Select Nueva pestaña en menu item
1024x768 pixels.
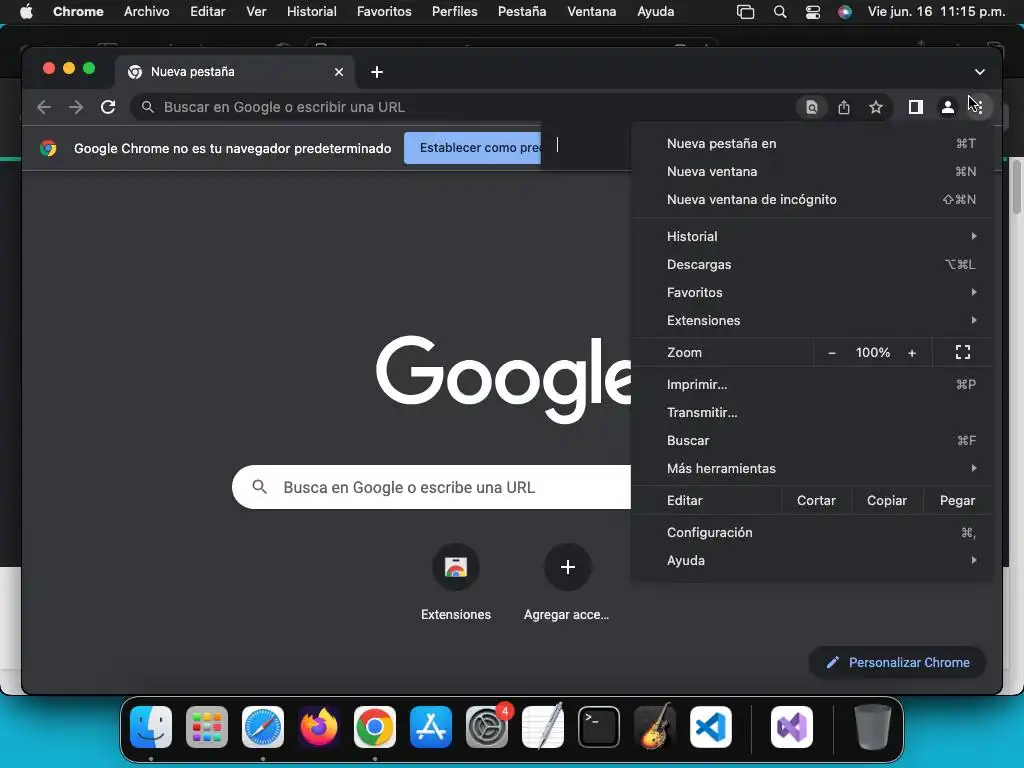point(812,144)
